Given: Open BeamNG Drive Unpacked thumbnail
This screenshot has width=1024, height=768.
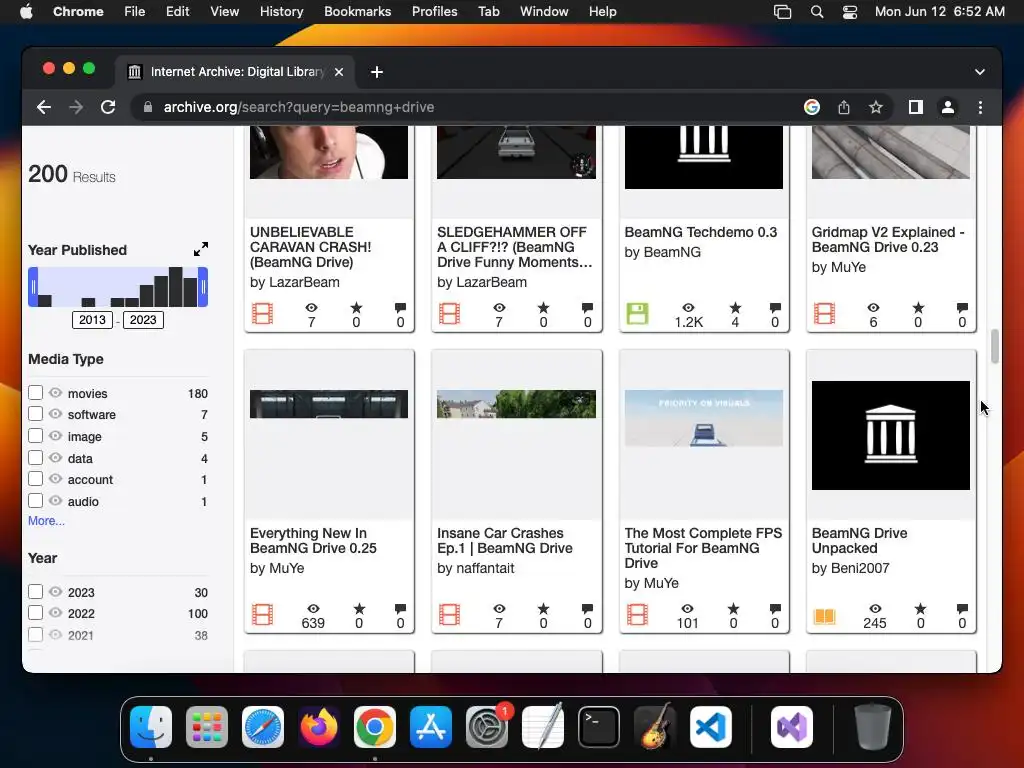Looking at the screenshot, I should (x=891, y=435).
